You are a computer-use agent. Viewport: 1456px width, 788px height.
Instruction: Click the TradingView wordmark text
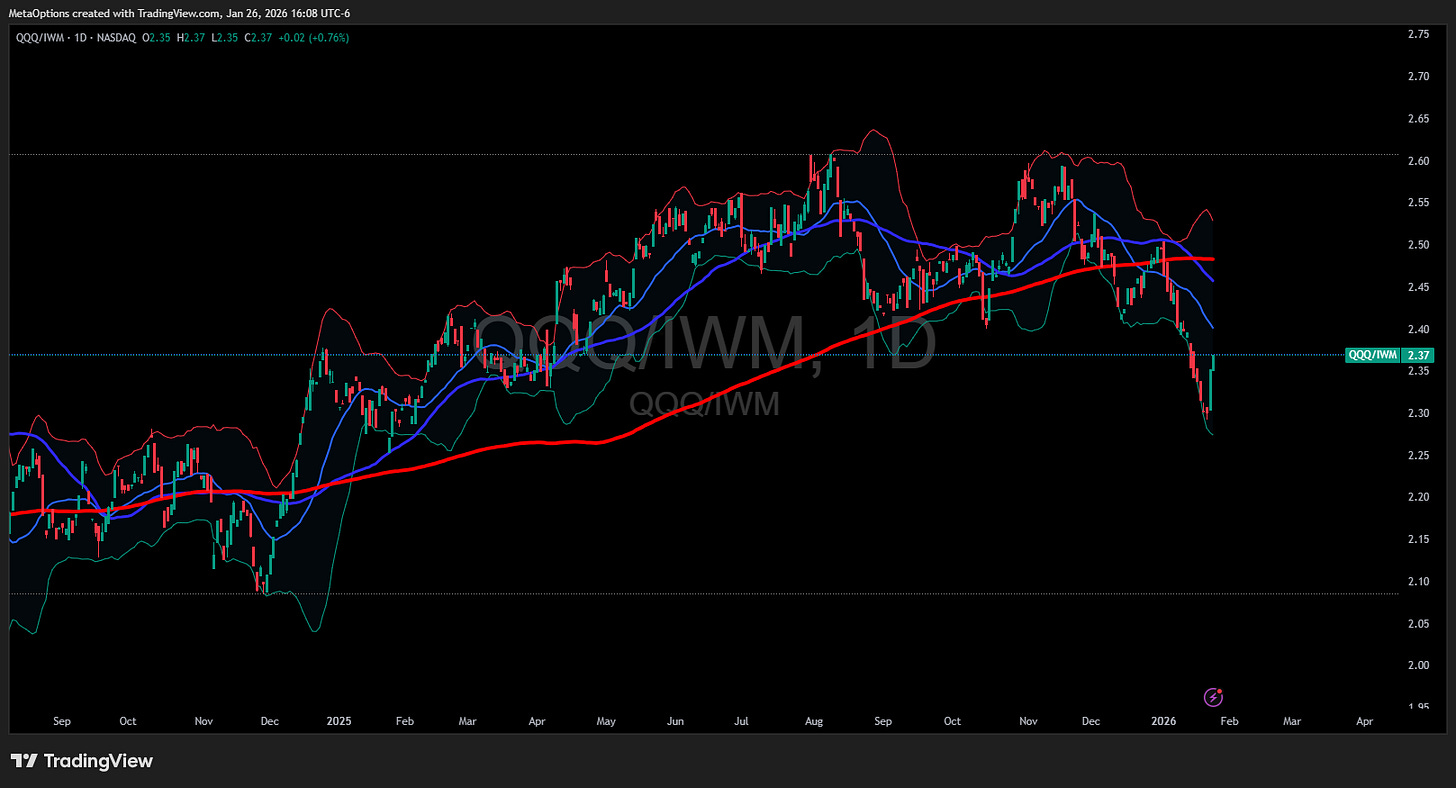[x=98, y=761]
